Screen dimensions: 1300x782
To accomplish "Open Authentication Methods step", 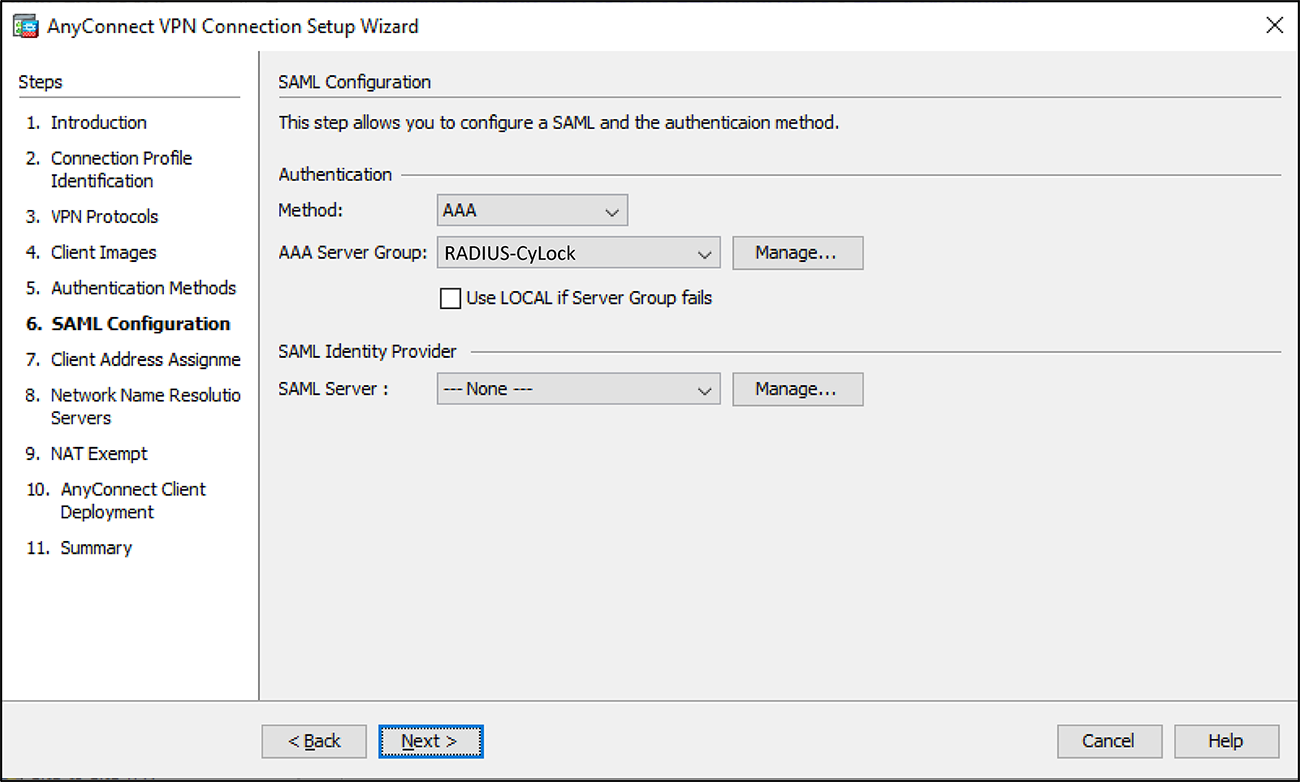I will coord(143,288).
